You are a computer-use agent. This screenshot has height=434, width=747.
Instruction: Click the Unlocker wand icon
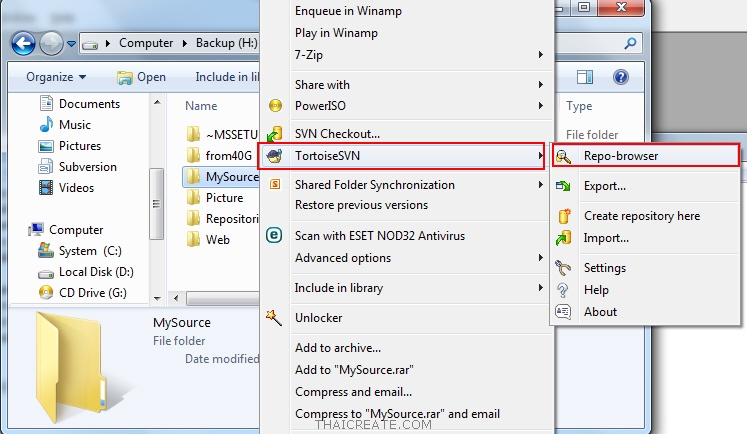tap(274, 317)
